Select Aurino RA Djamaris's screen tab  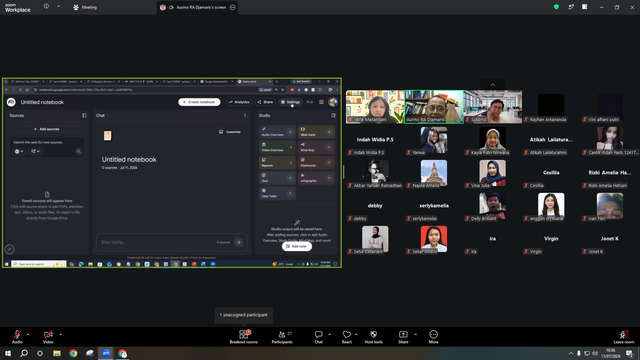tap(197, 7)
